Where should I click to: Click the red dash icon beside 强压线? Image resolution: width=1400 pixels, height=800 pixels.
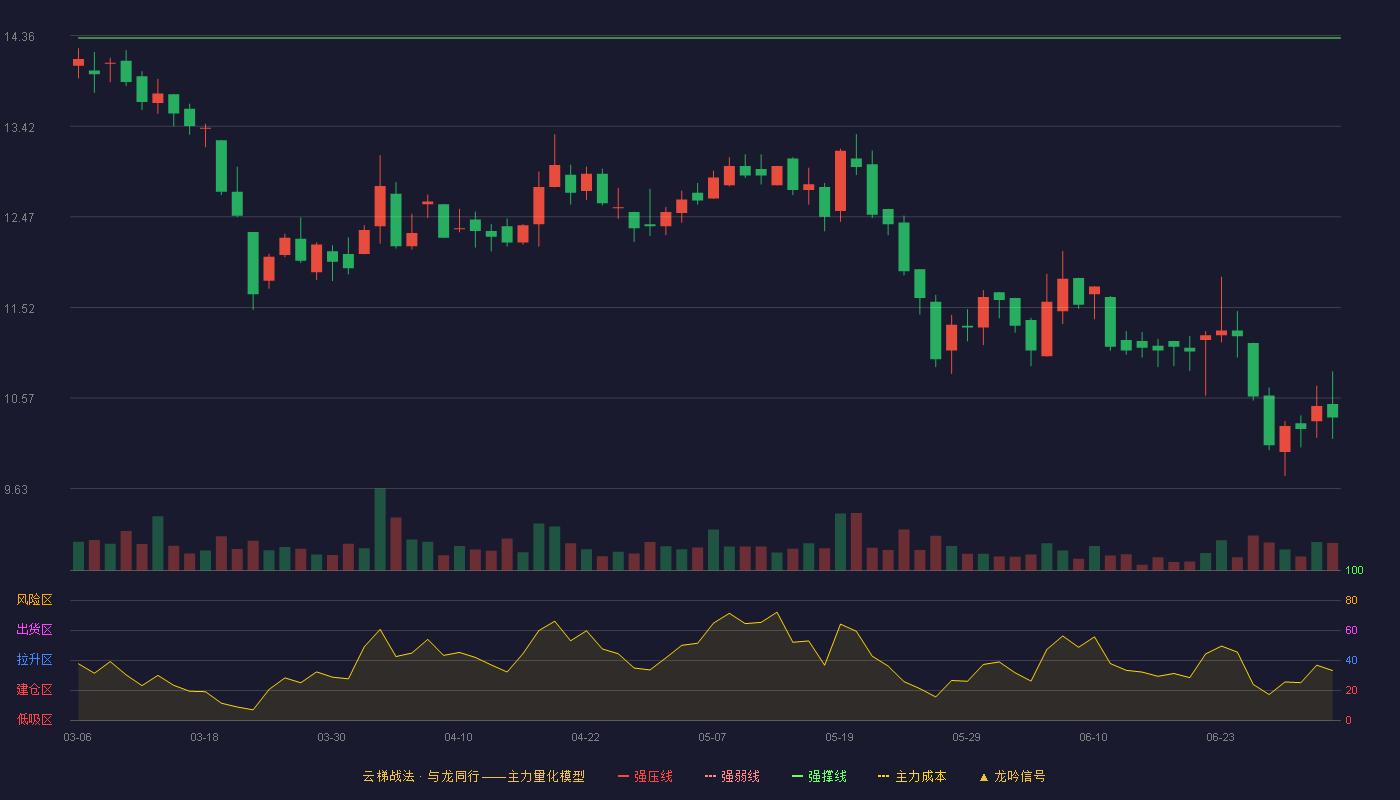pos(623,776)
